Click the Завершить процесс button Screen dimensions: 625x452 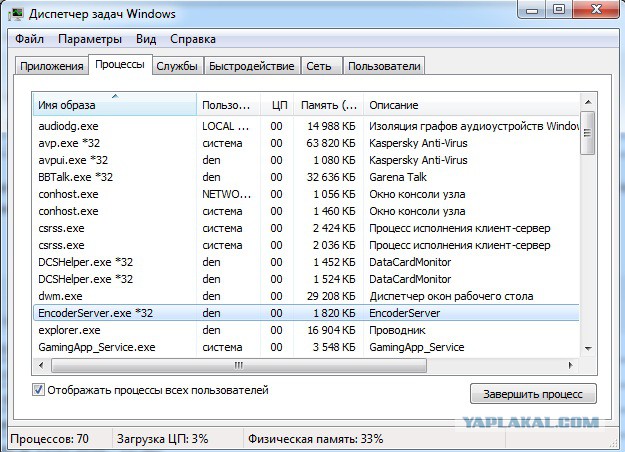click(x=533, y=394)
